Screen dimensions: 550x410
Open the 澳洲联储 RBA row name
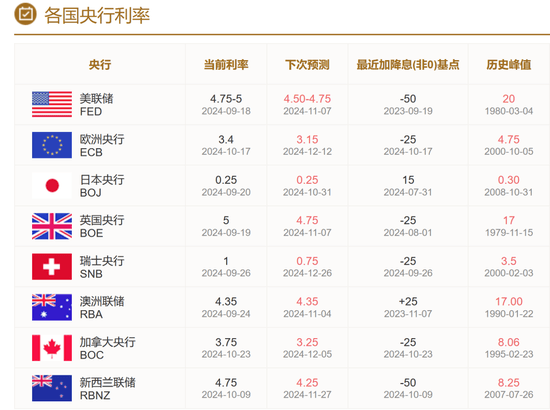(102, 308)
